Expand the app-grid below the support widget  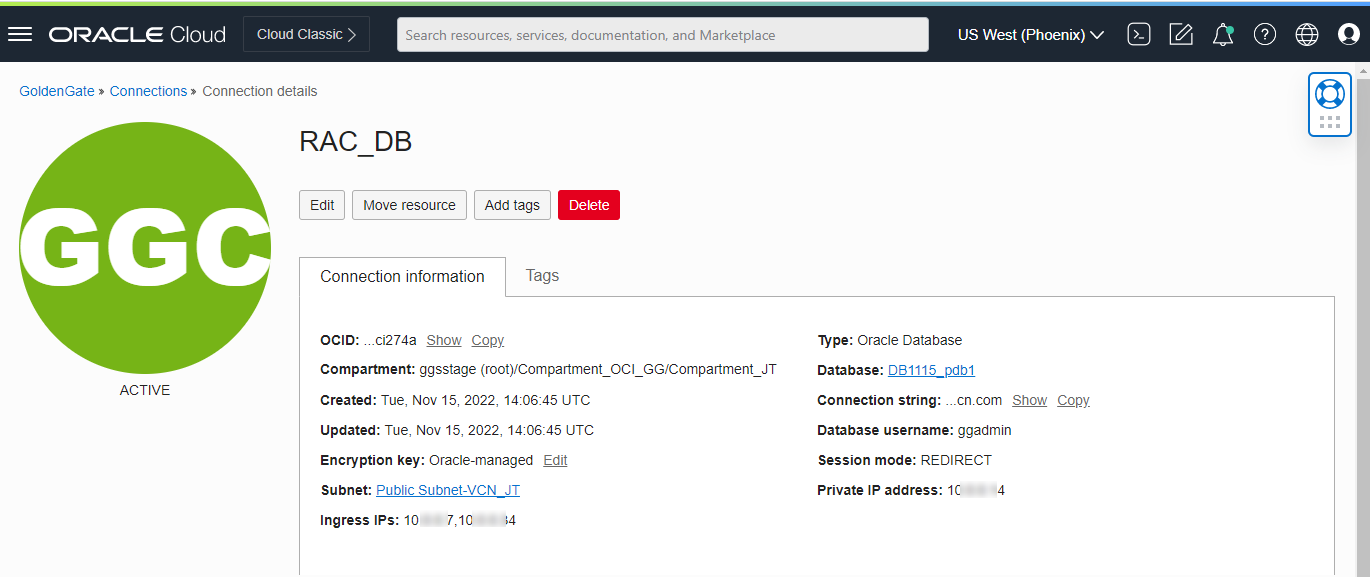1329,120
